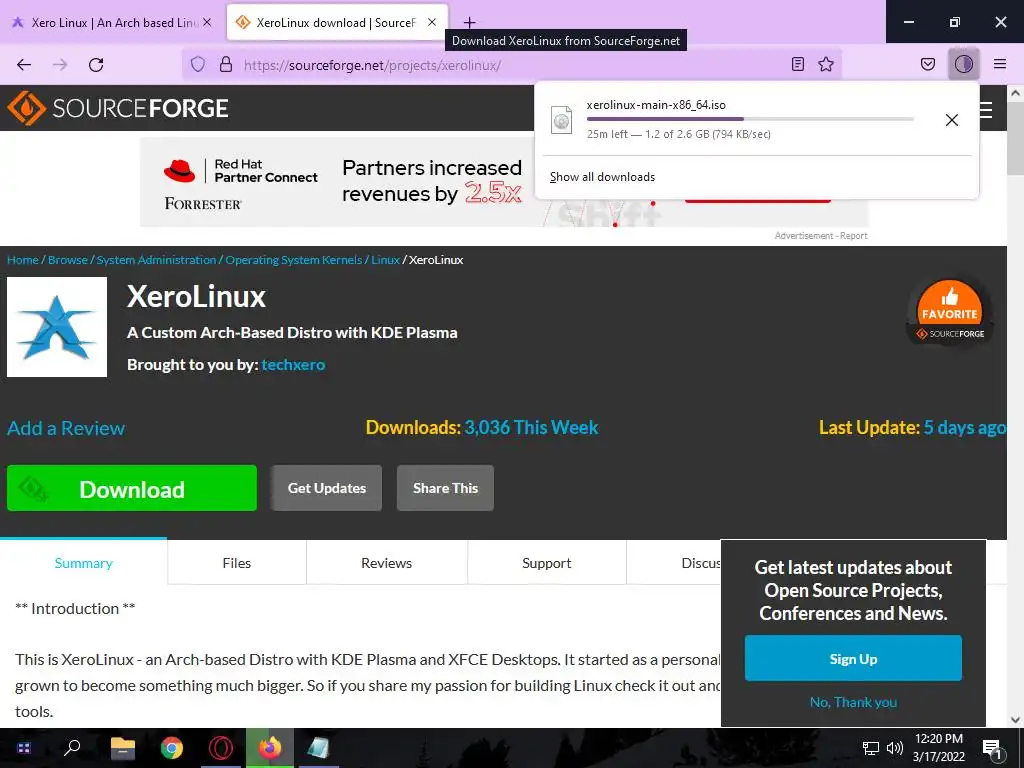This screenshot has height=768, width=1024.
Task: Go back using the browser back arrow
Action: (x=24, y=65)
